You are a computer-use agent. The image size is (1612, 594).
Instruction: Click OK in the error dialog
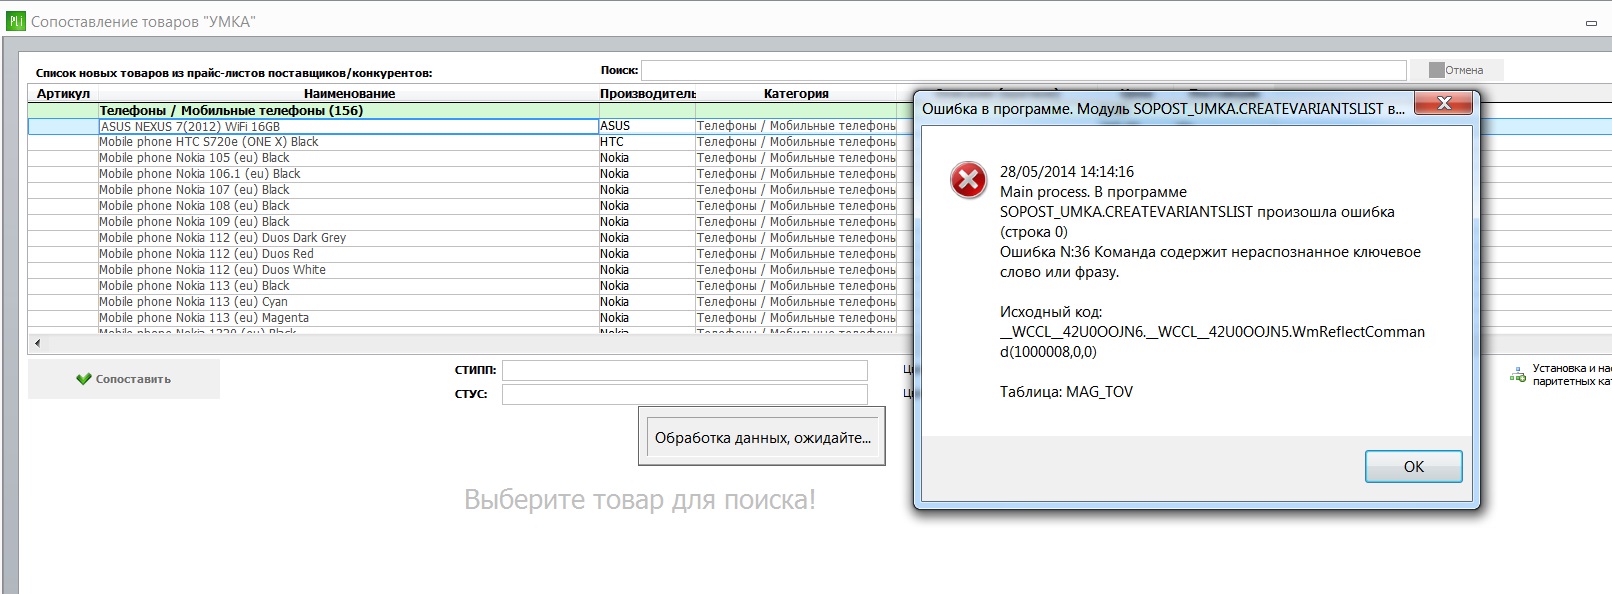point(1413,466)
